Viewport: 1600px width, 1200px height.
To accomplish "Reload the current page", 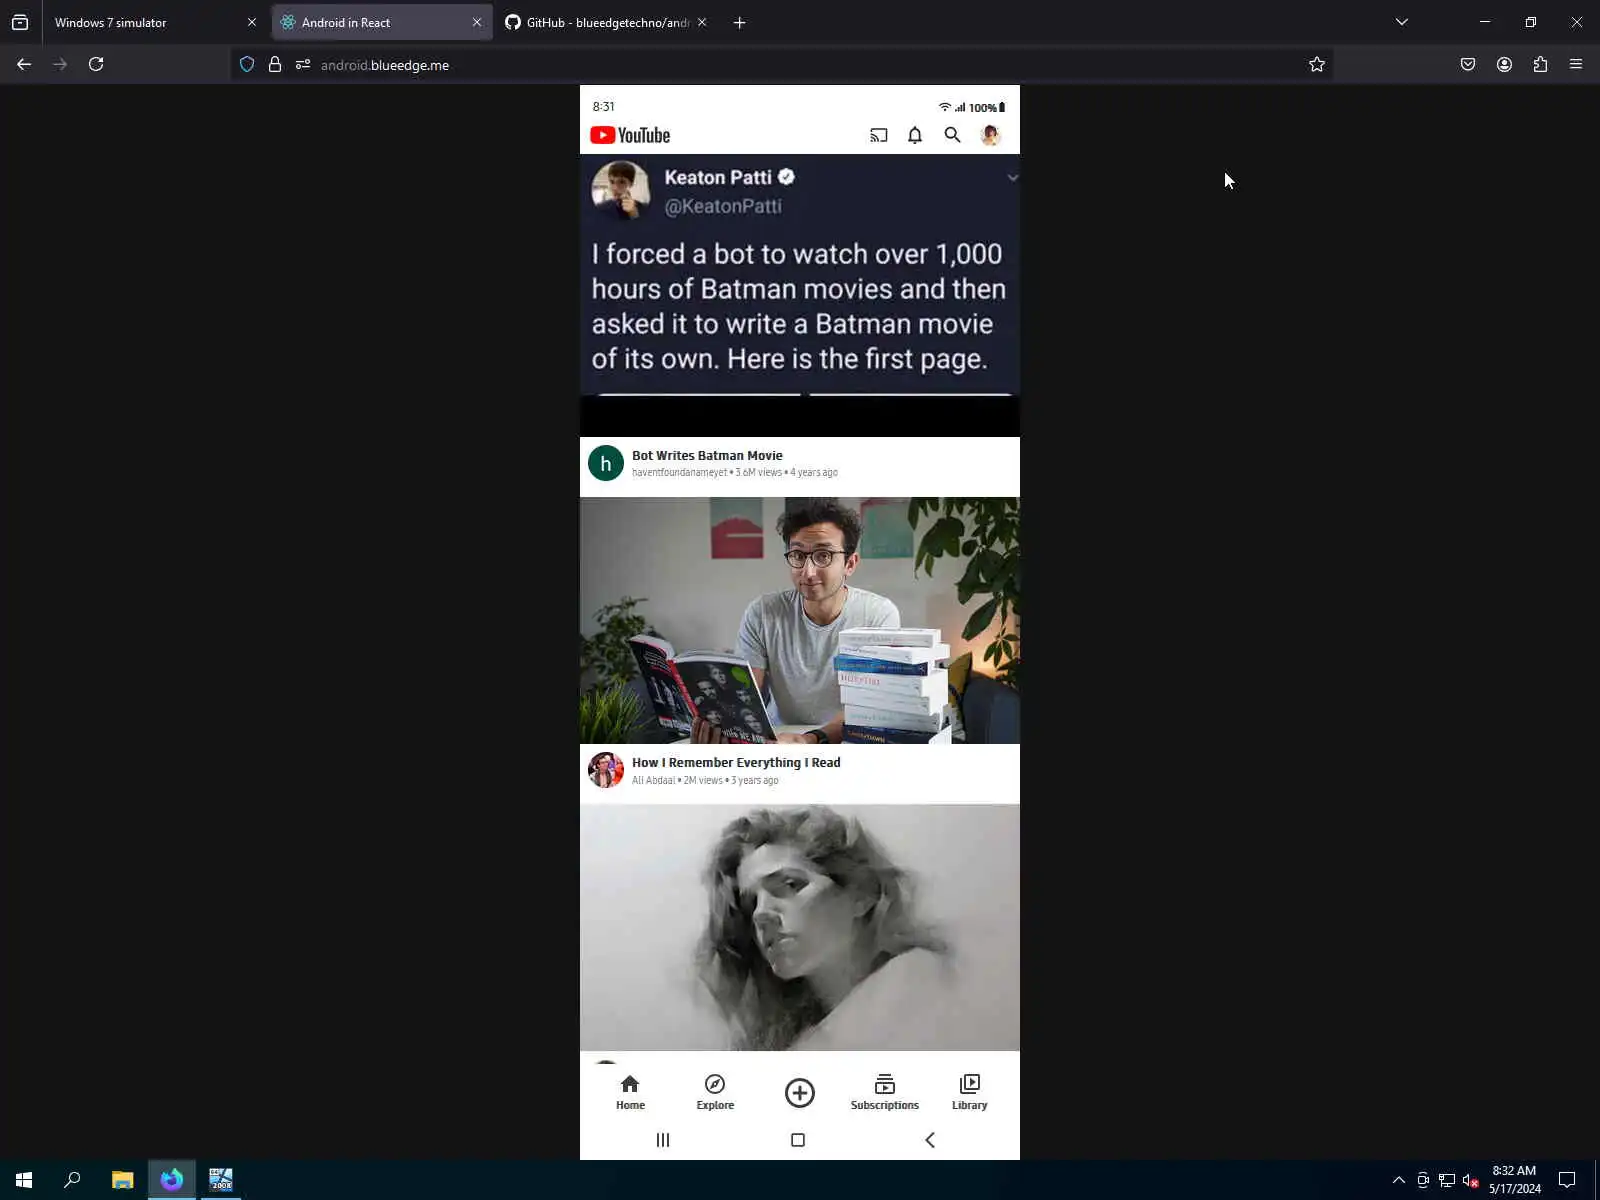I will click(96, 64).
